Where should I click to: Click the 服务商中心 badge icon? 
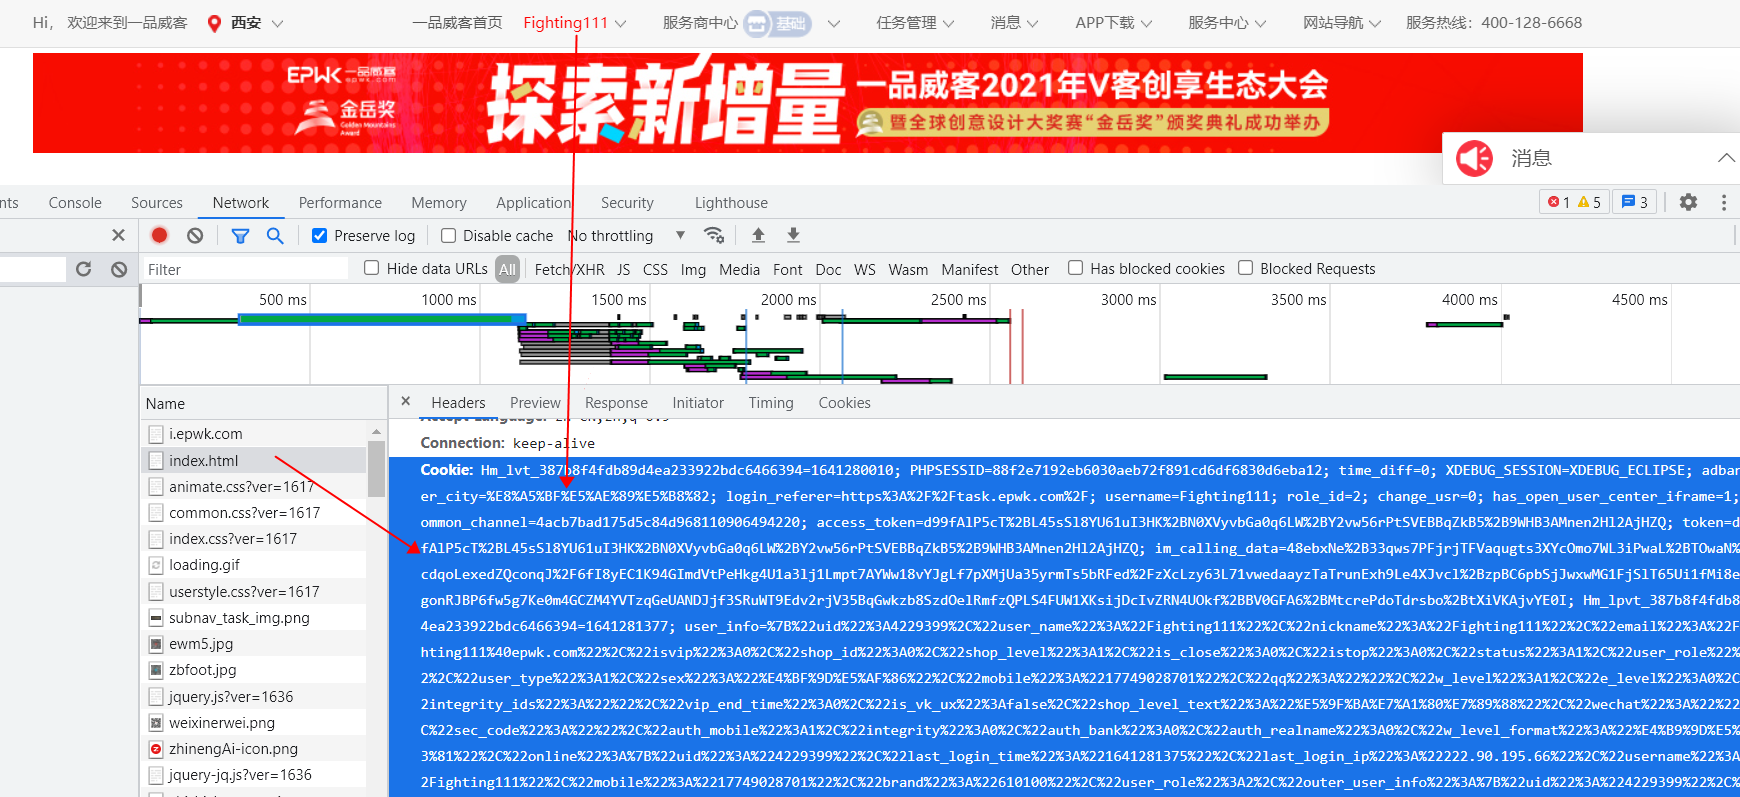(778, 23)
